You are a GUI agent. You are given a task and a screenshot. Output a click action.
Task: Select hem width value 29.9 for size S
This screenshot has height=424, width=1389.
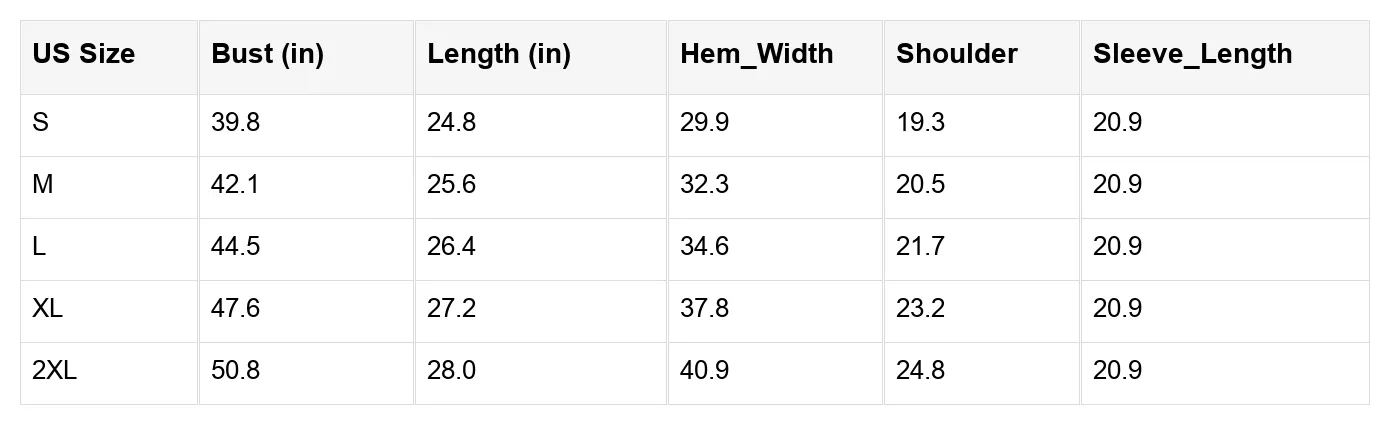pos(704,123)
